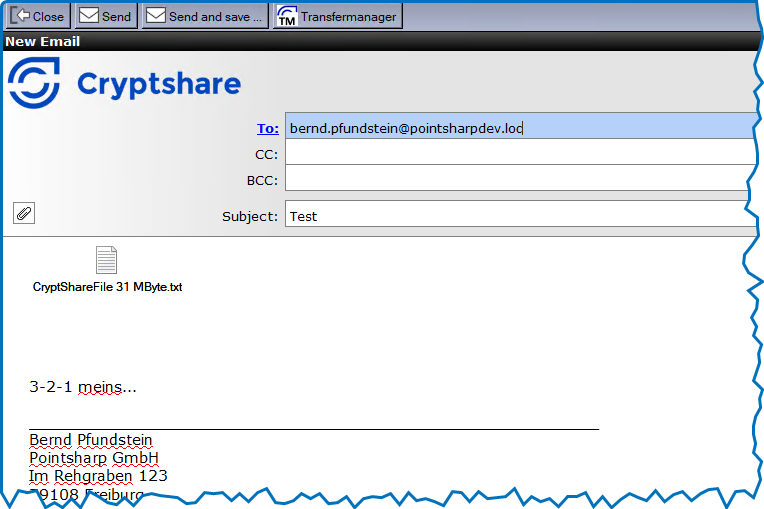Click the envelope icon on Send button
This screenshot has width=764, height=509.
[89, 16]
